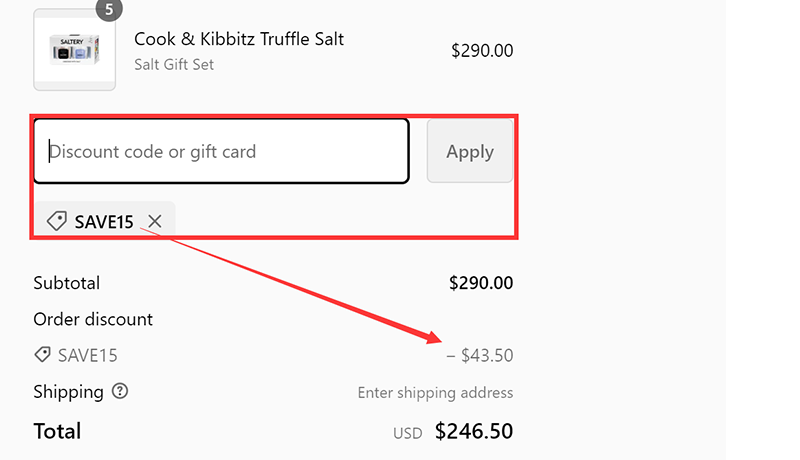Click the quantity badge showing 5
This screenshot has width=800, height=460.
[109, 9]
